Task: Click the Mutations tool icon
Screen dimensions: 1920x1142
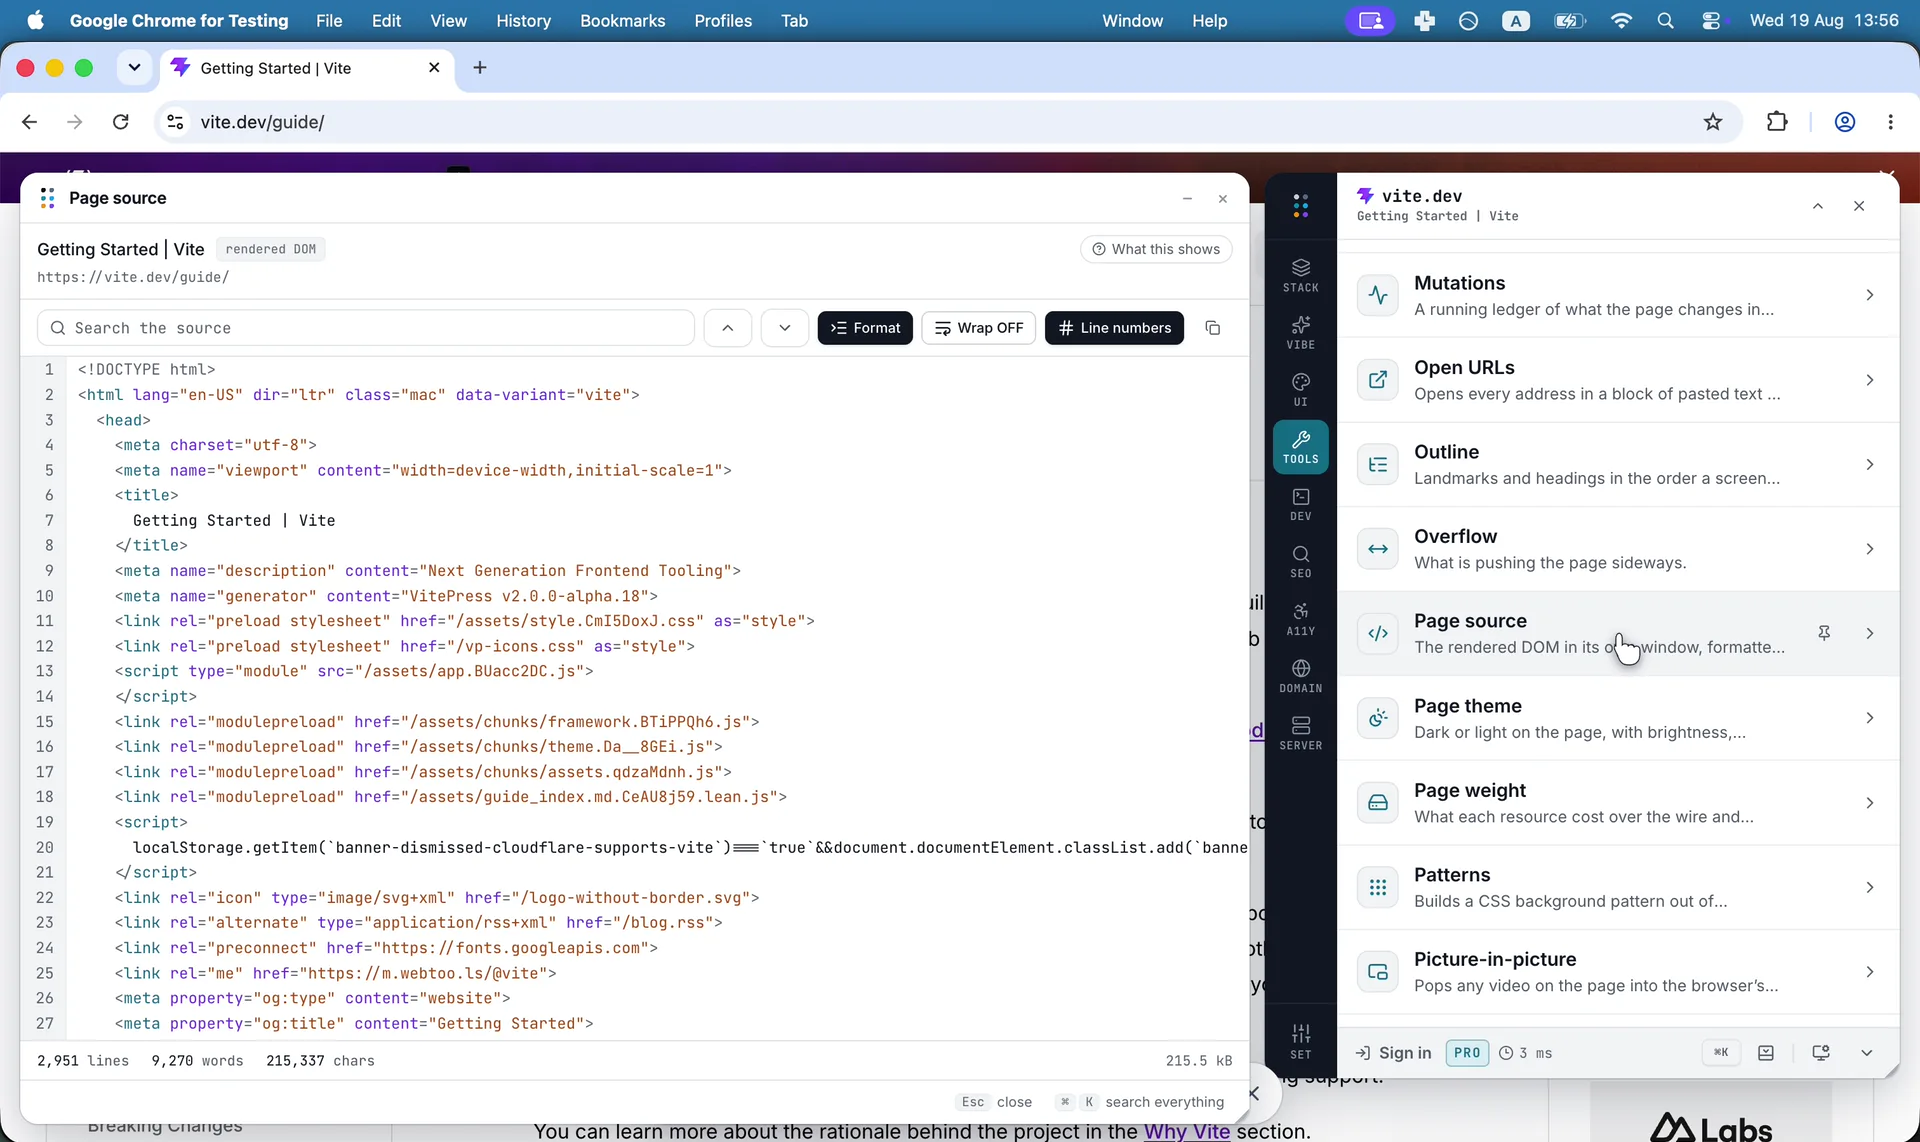Action: coord(1377,295)
